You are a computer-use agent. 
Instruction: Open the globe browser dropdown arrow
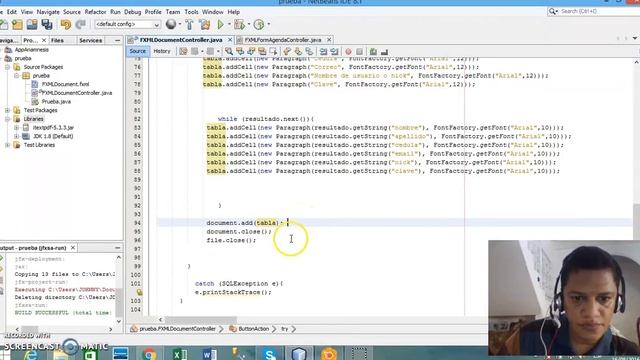coord(180,24)
